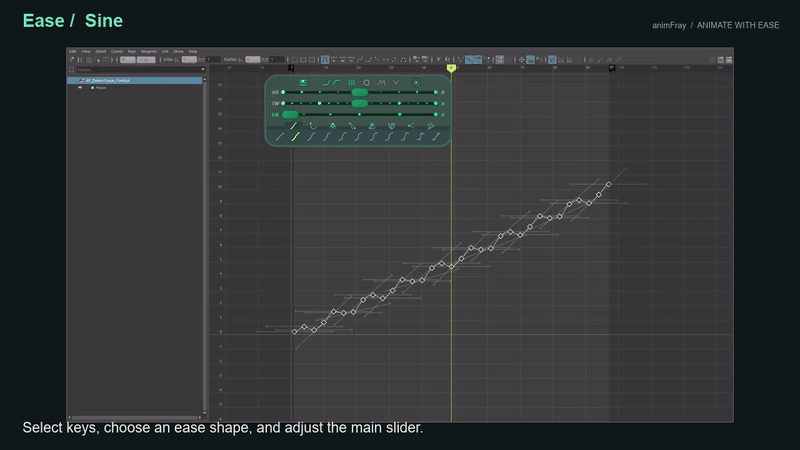Choose the last ease shape in bottom row

pyautogui.click(x=436, y=137)
